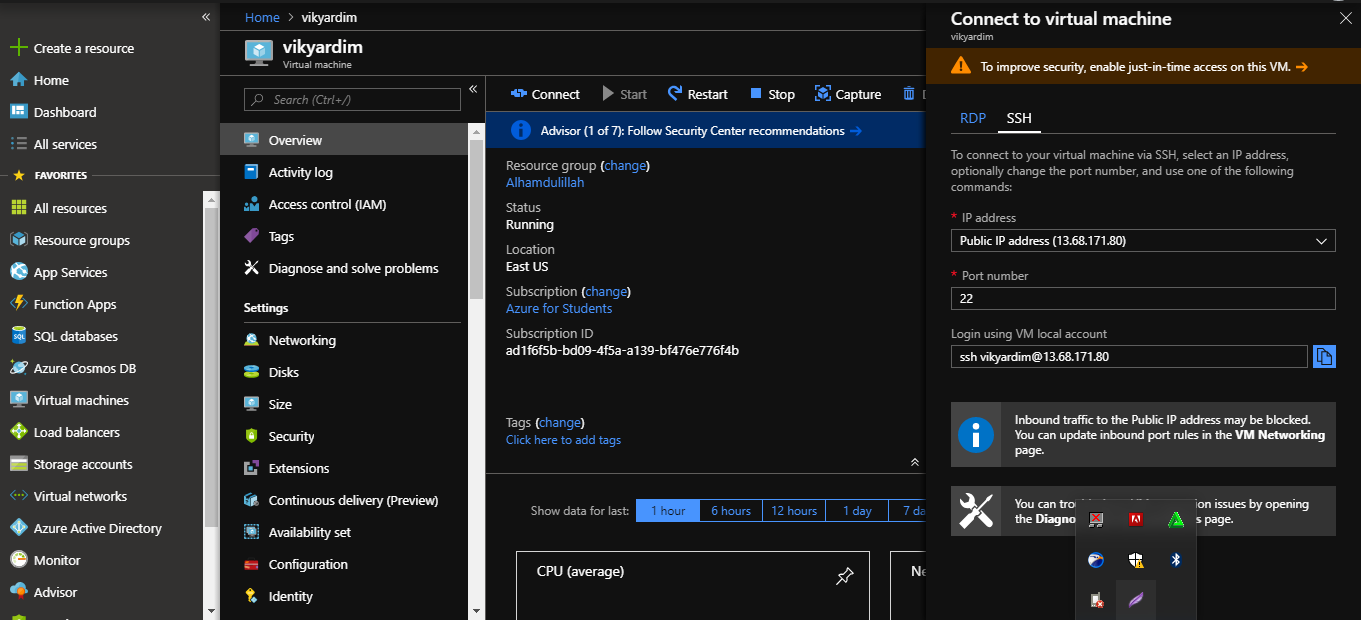Click the Restart VM icon
Image resolution: width=1361 pixels, height=620 pixels.
point(675,94)
